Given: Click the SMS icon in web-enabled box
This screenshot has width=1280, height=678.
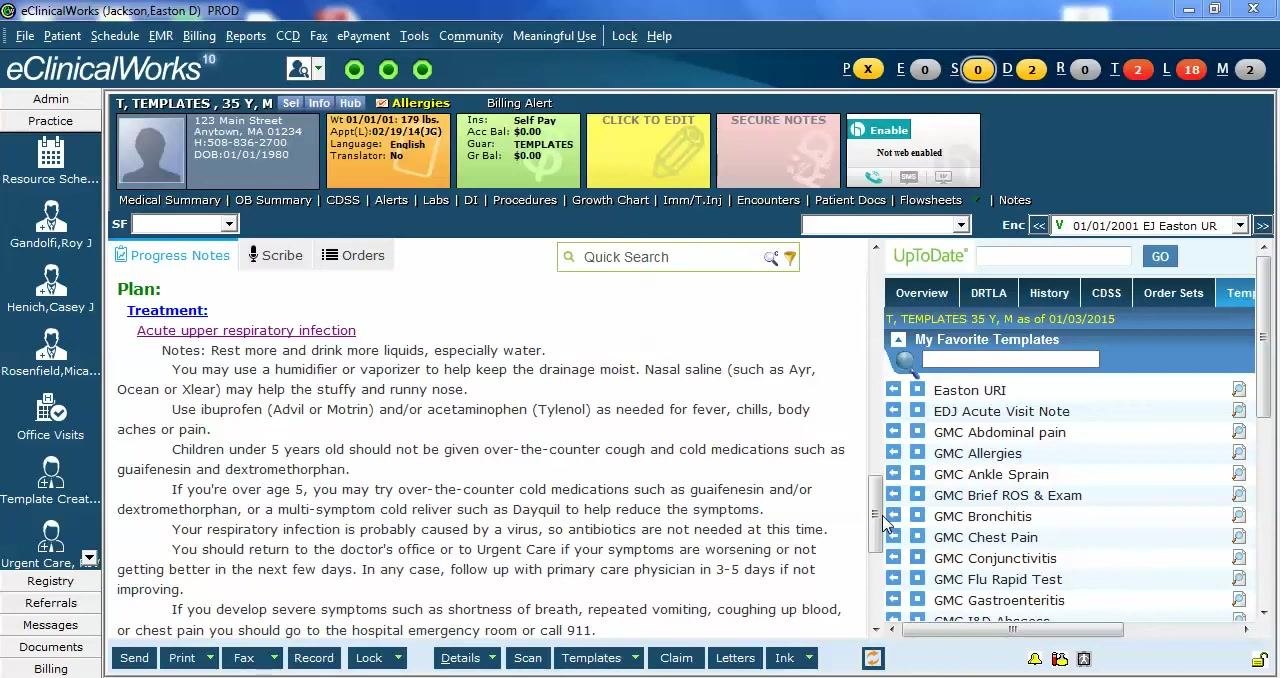Looking at the screenshot, I should point(908,177).
